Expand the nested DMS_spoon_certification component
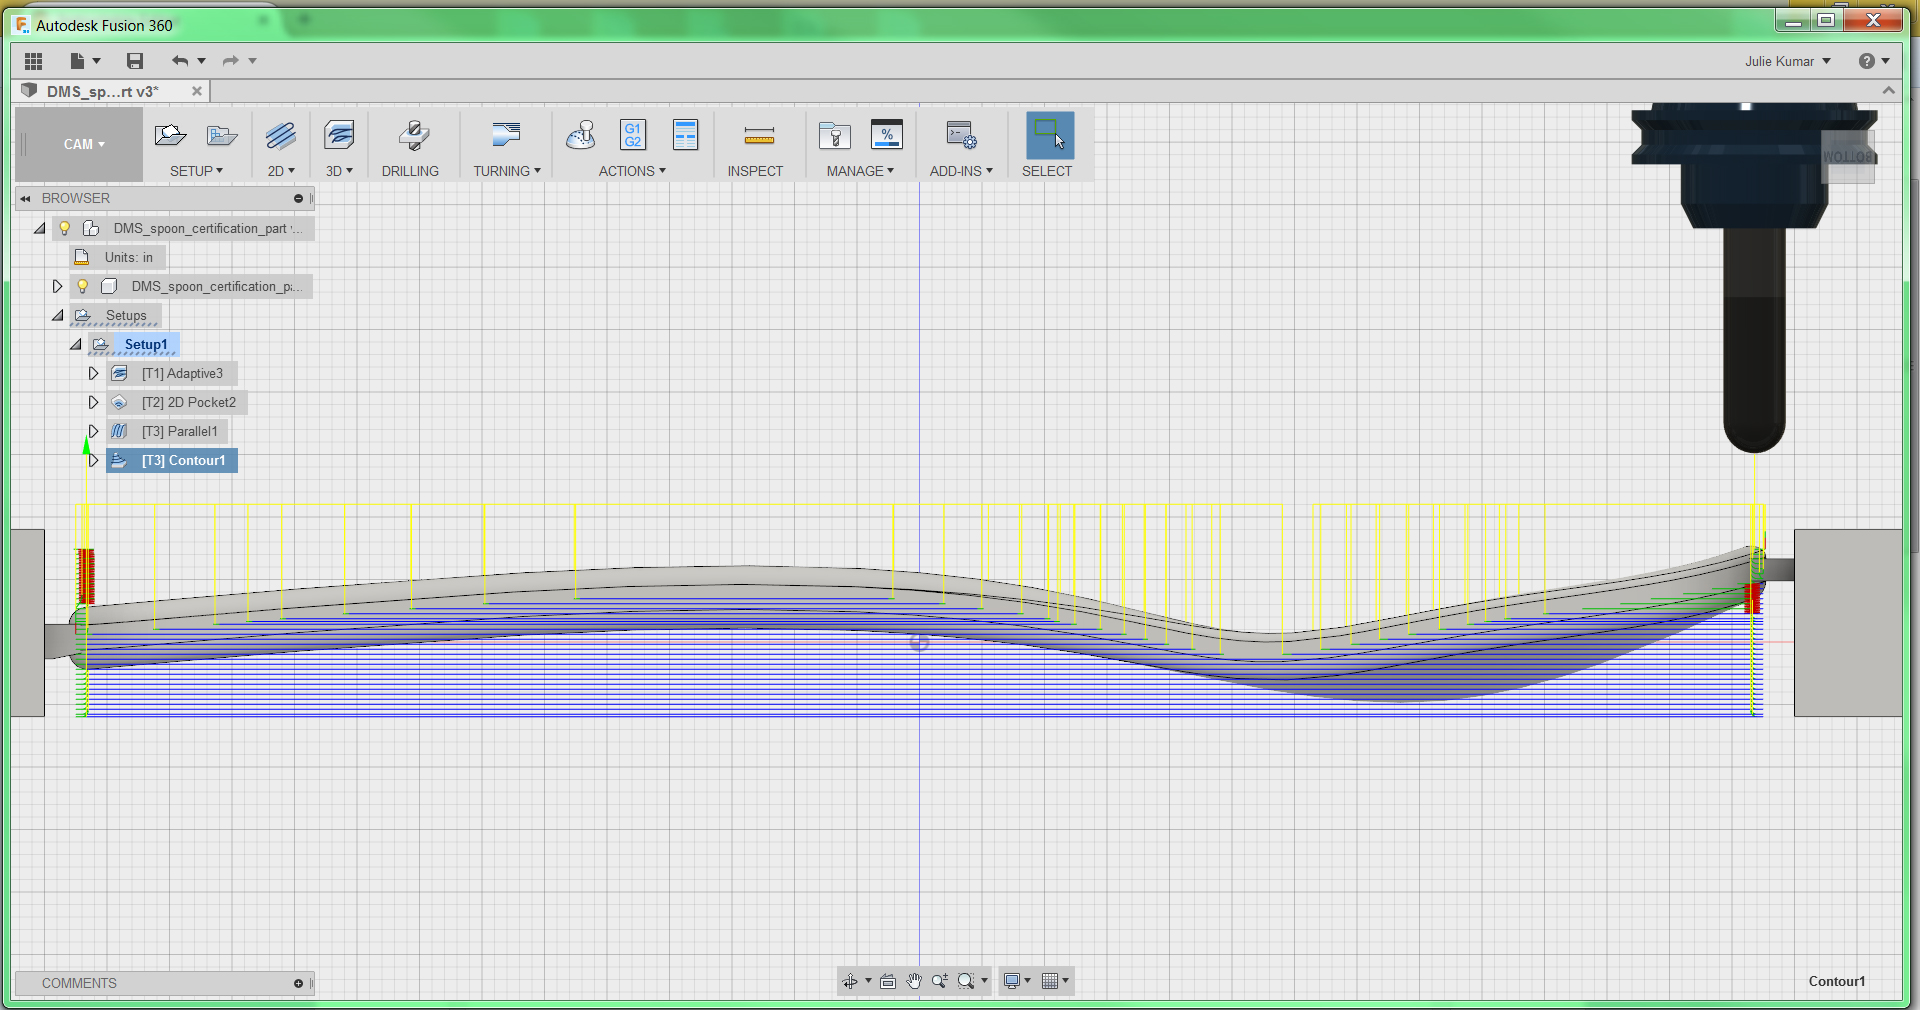 click(58, 286)
